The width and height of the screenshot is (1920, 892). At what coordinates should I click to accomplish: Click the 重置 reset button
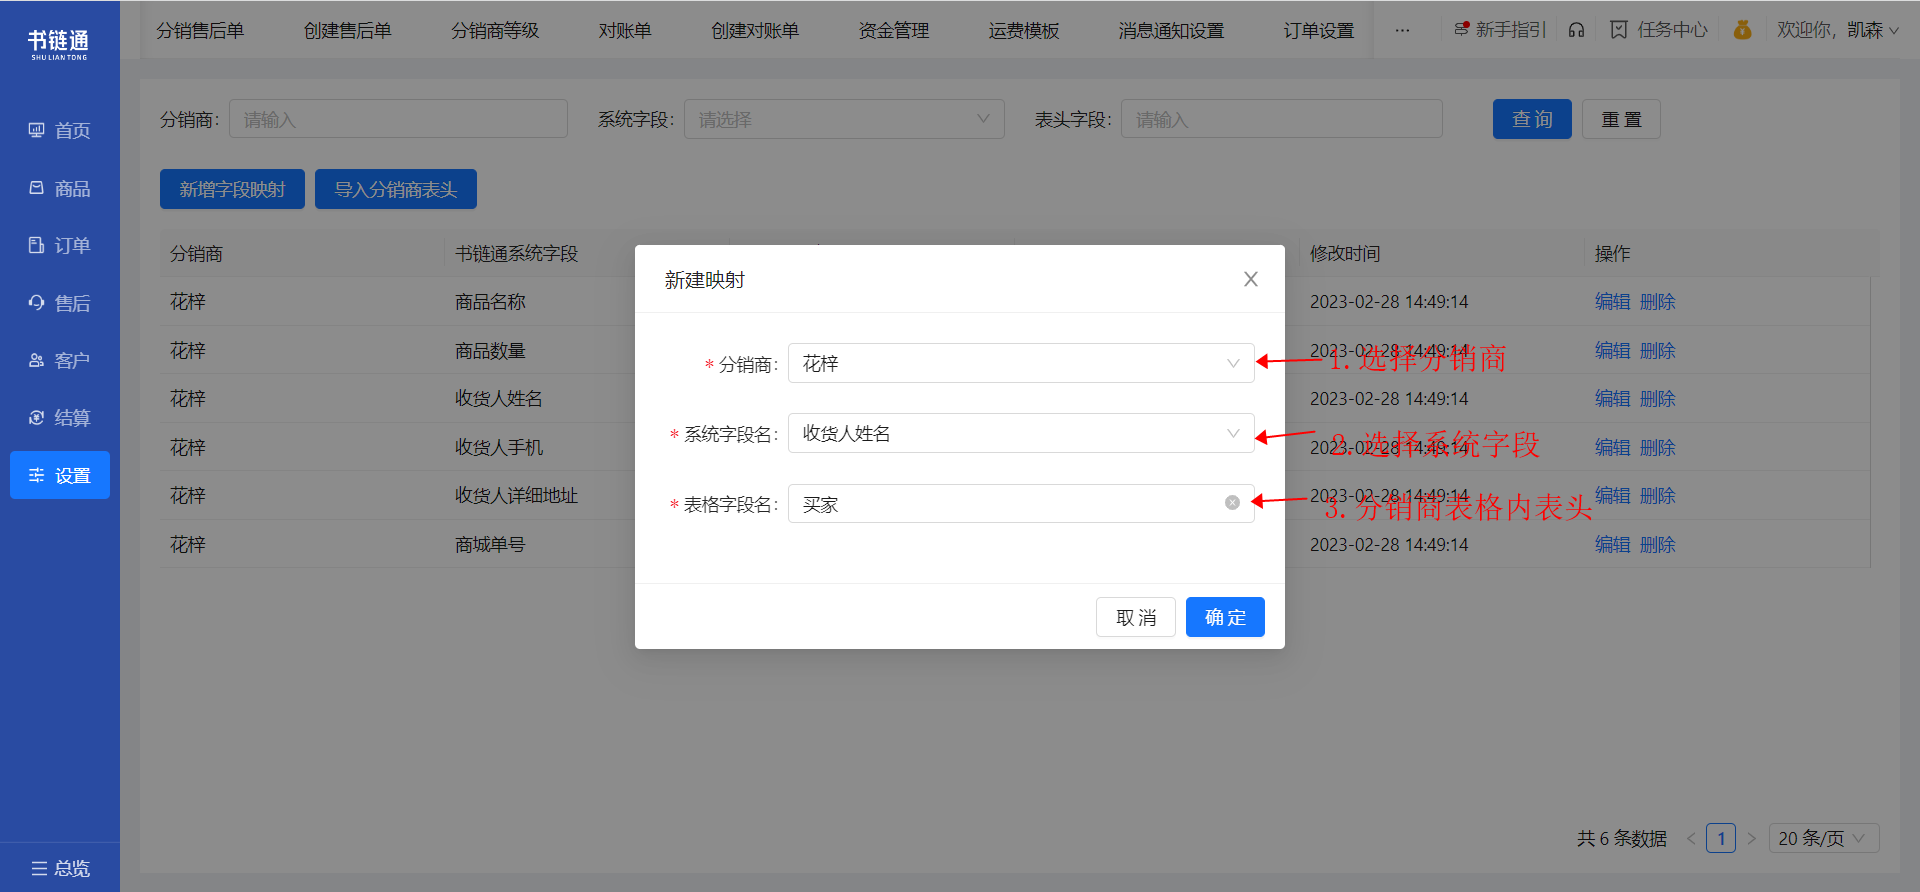[1621, 119]
